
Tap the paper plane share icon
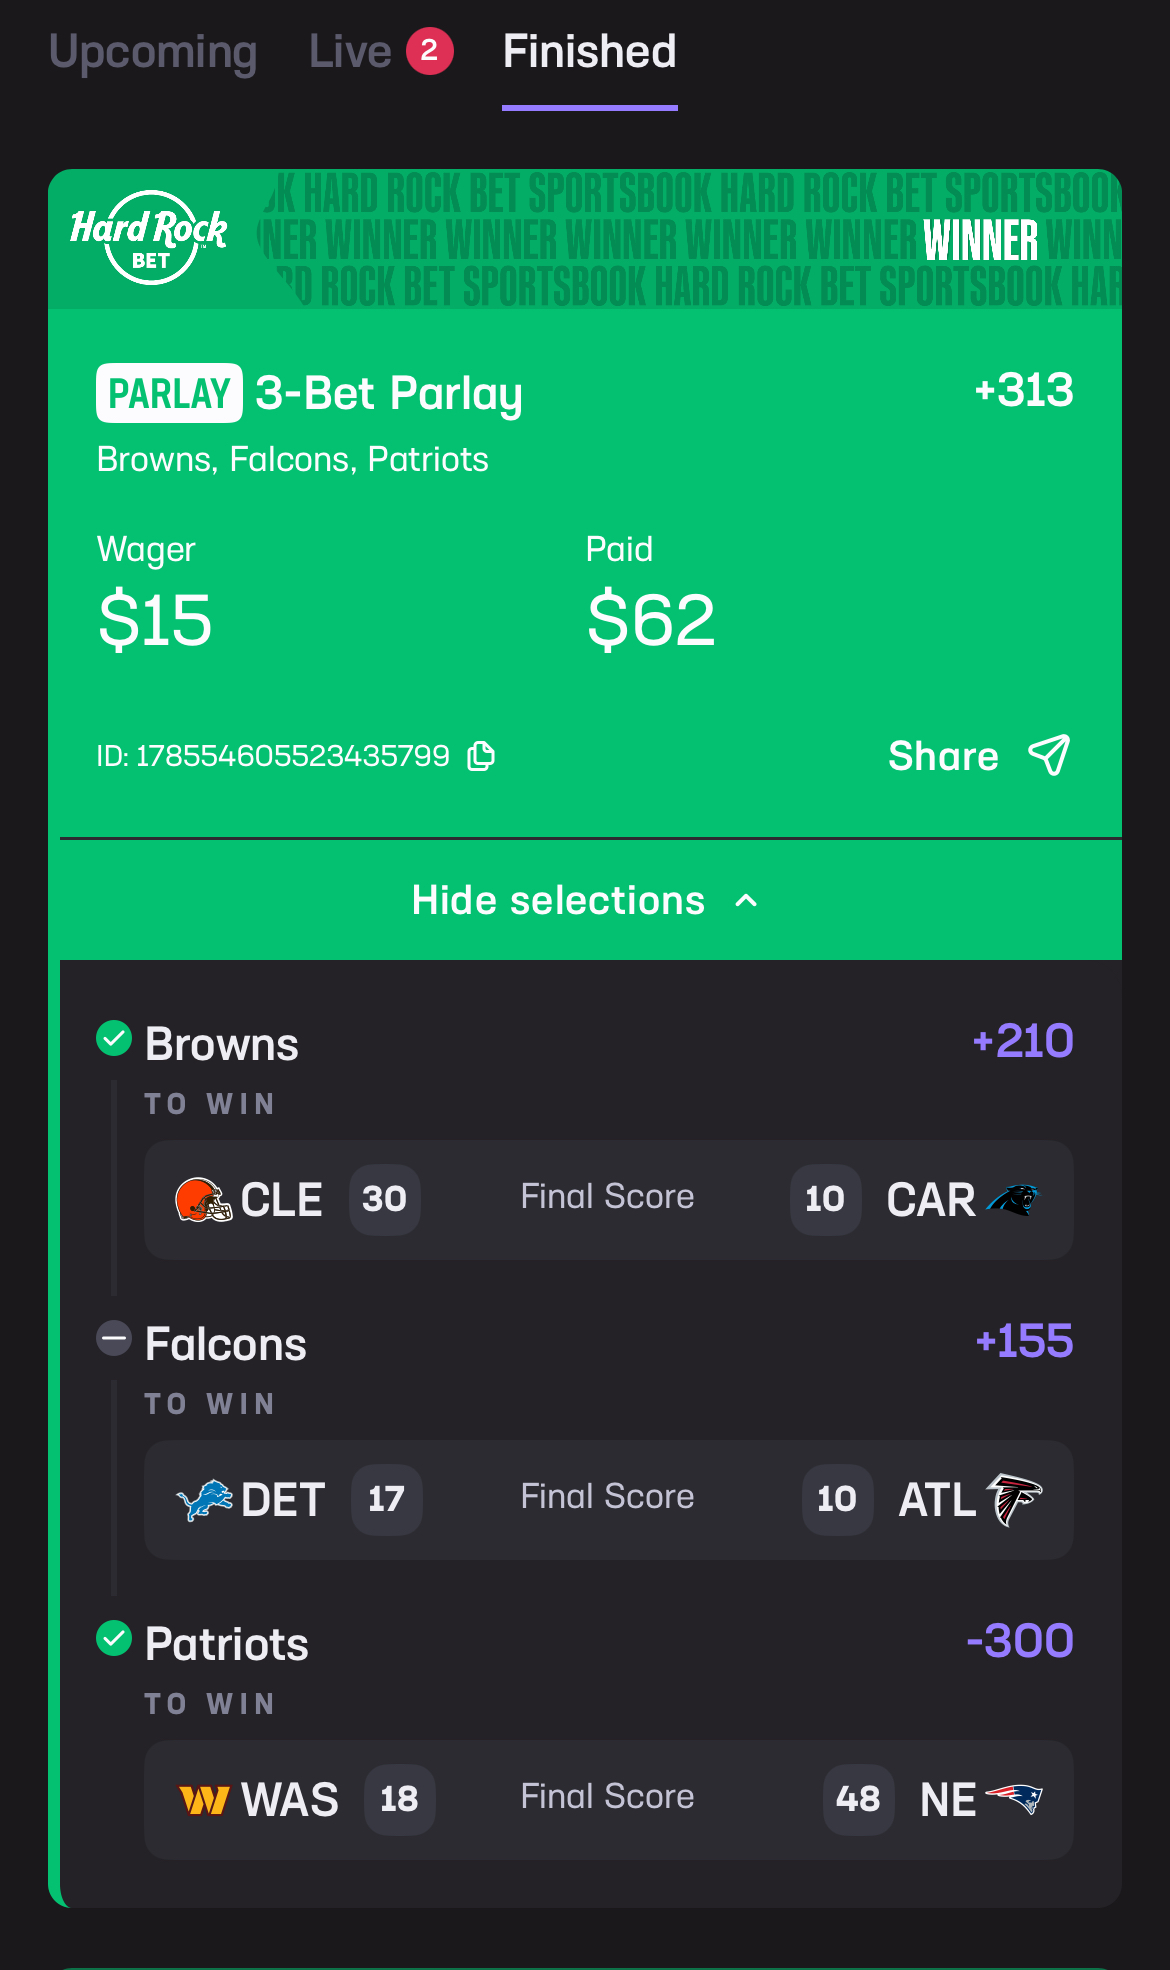tap(1049, 755)
